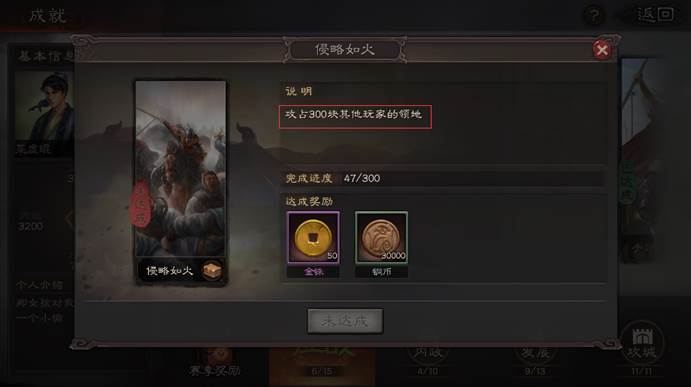
Task: Click the 未达成 button
Action: [345, 321]
